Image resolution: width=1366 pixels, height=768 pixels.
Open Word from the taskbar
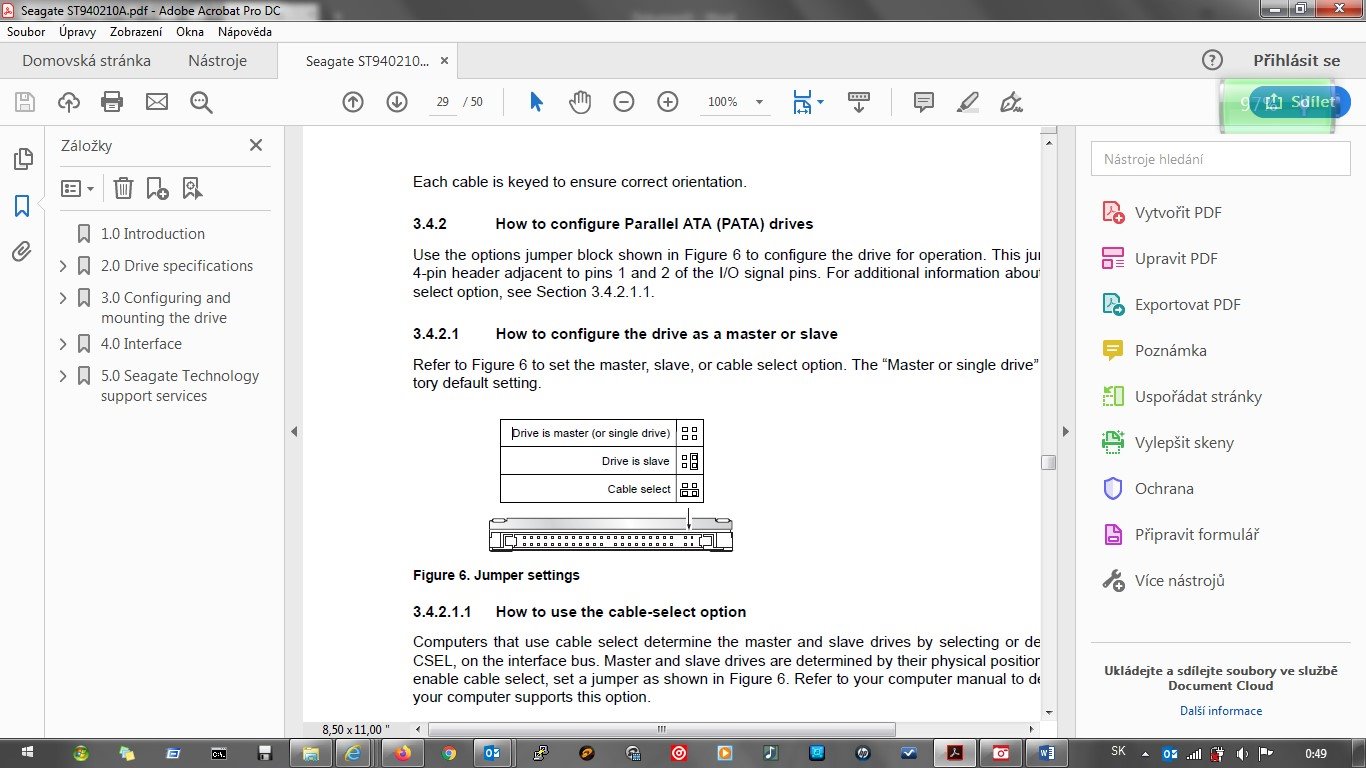click(x=1047, y=753)
